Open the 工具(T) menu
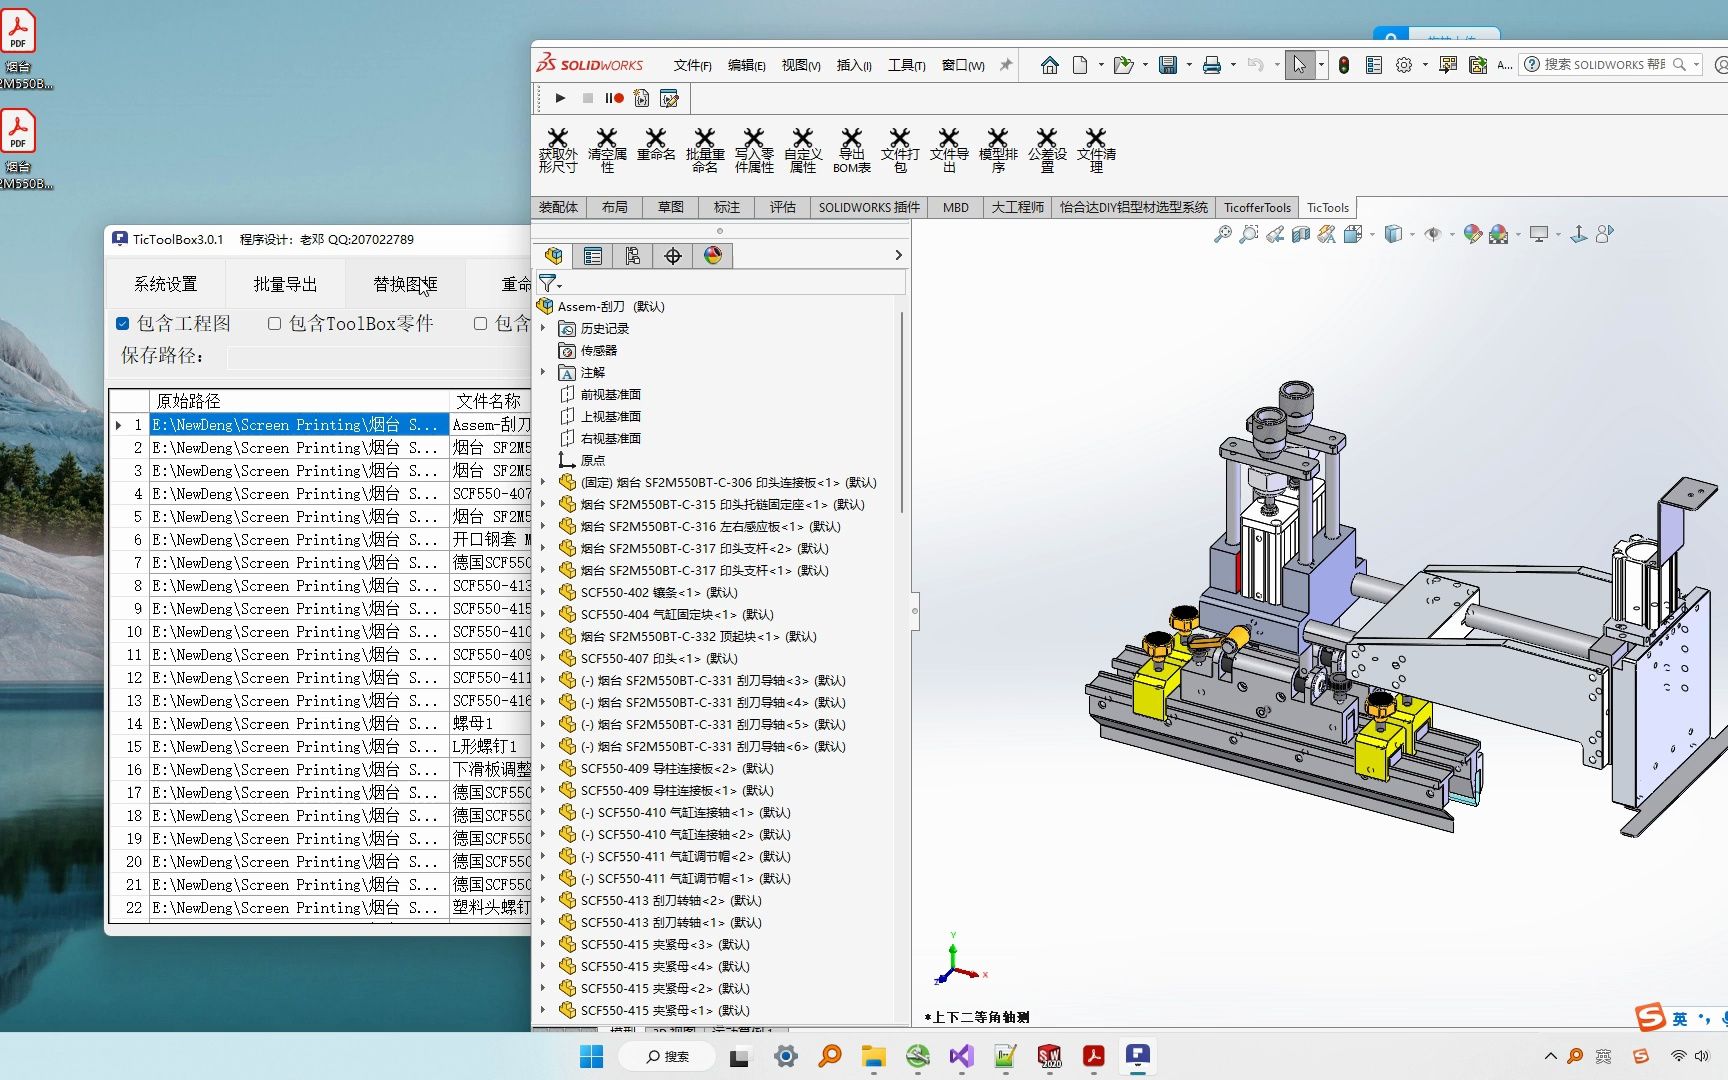 [906, 65]
